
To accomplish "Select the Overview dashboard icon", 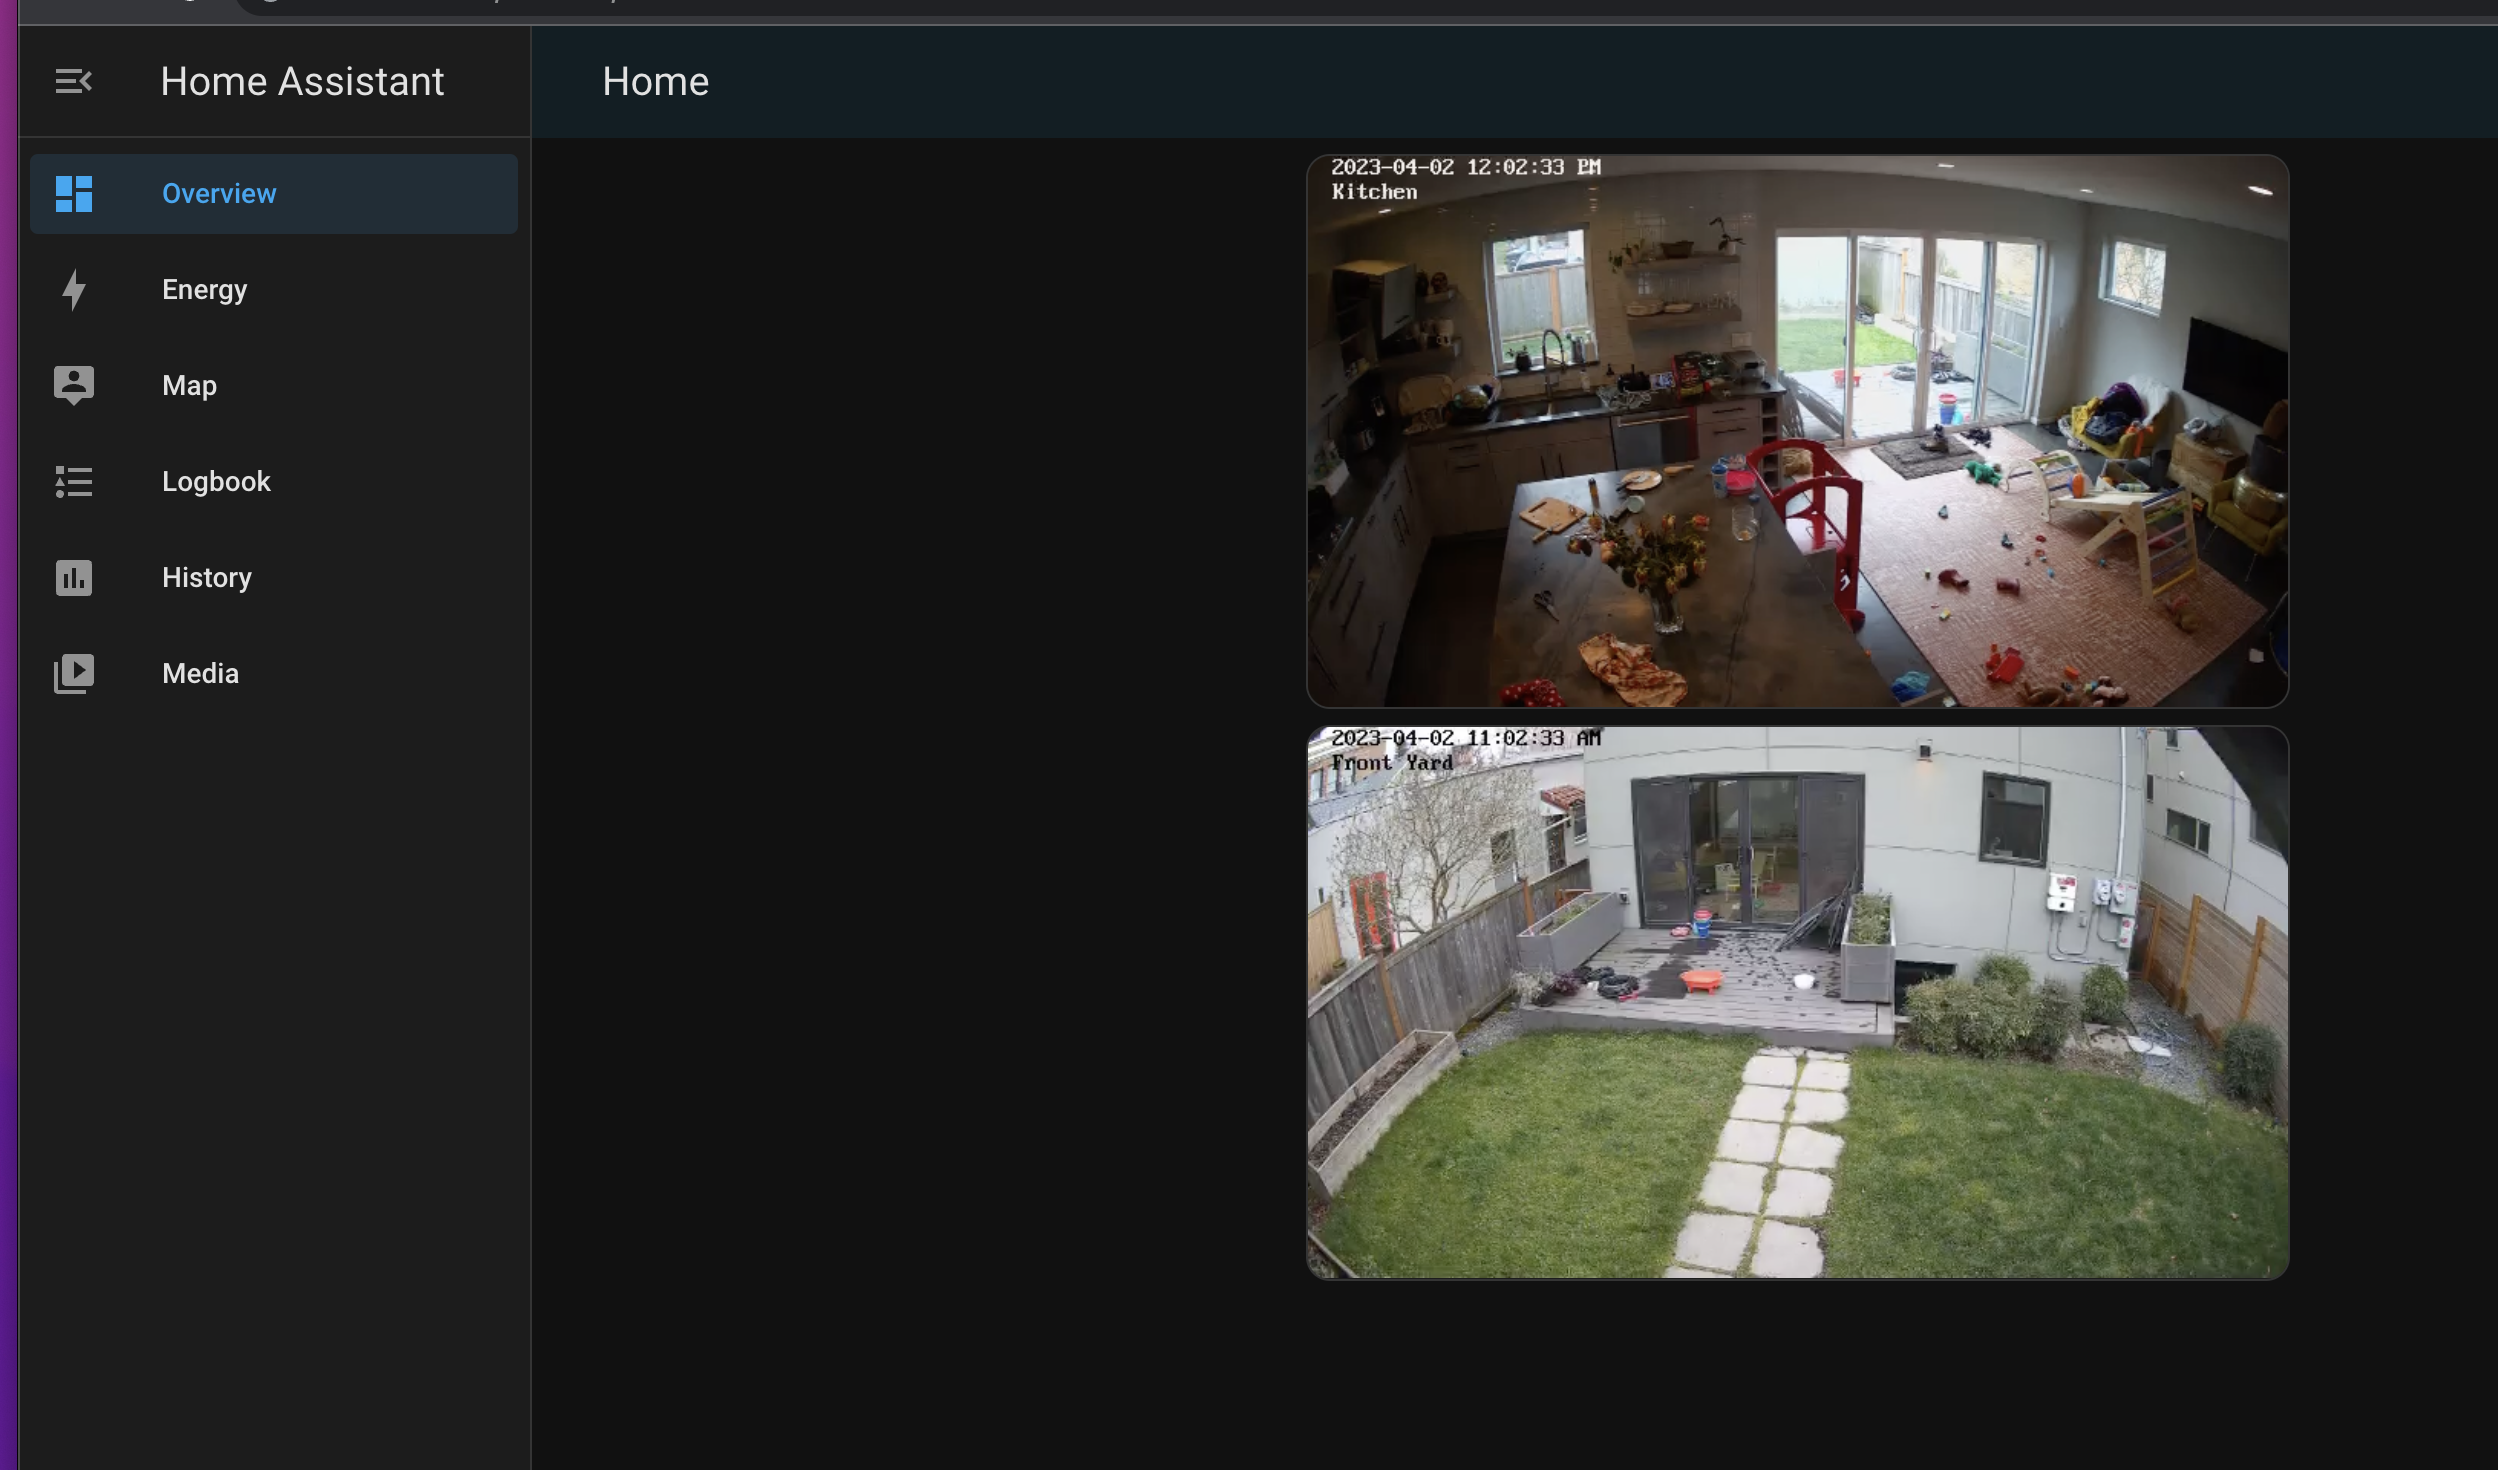I will coord(74,193).
